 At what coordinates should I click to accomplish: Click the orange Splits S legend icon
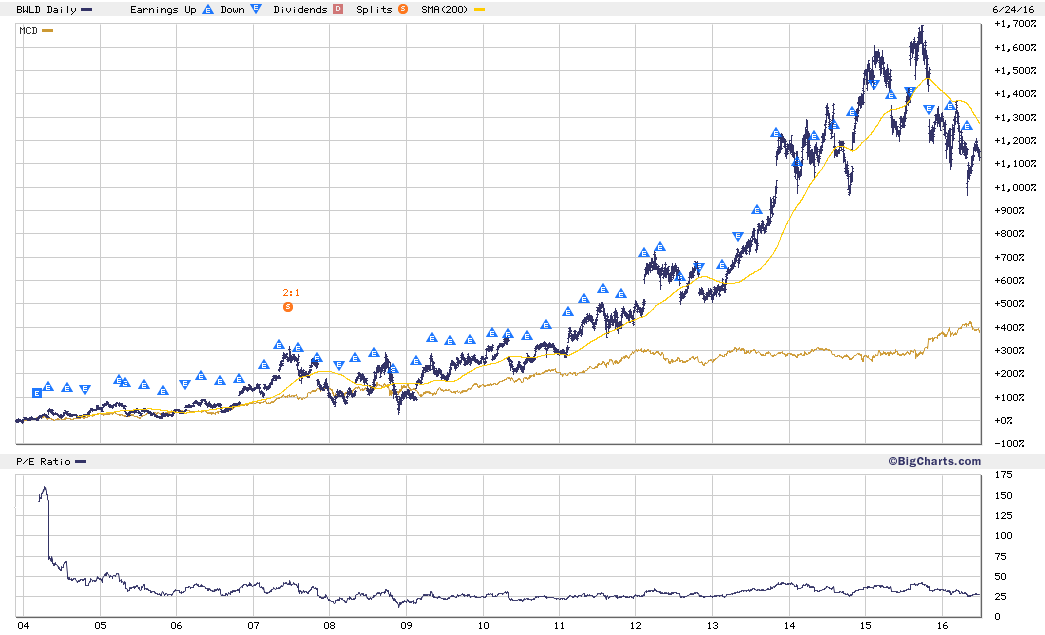pos(403,9)
